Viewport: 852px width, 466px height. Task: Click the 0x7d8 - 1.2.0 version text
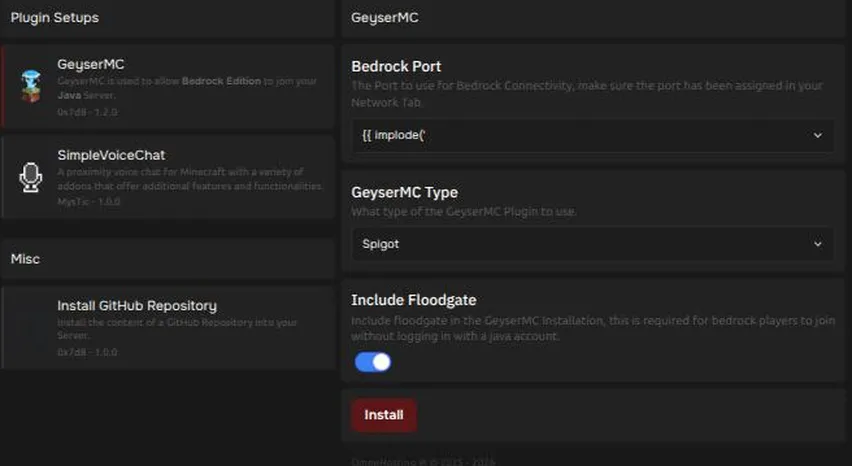87,112
